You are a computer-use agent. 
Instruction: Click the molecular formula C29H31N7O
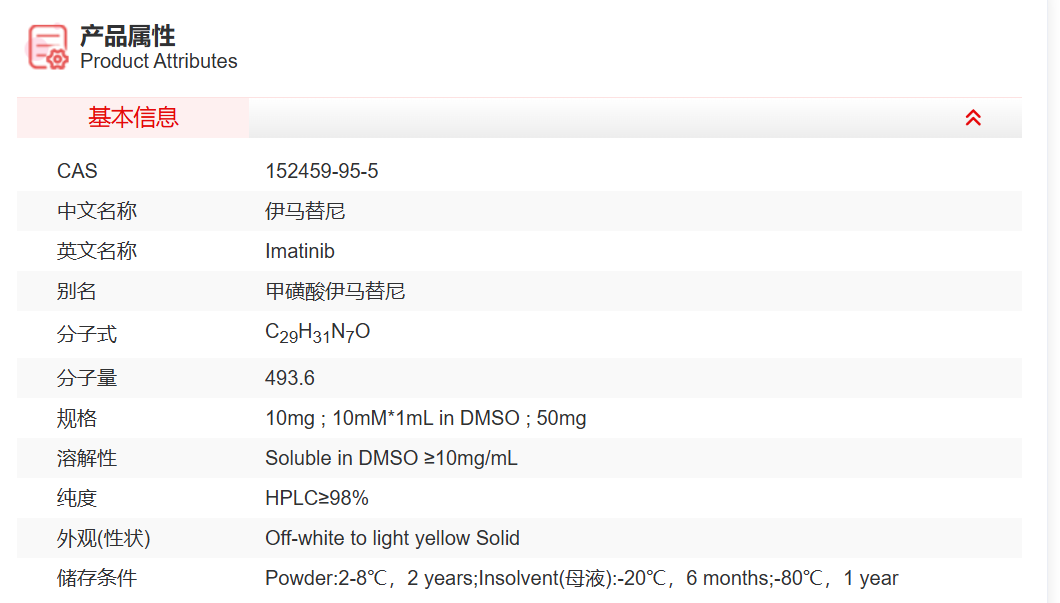tap(317, 333)
